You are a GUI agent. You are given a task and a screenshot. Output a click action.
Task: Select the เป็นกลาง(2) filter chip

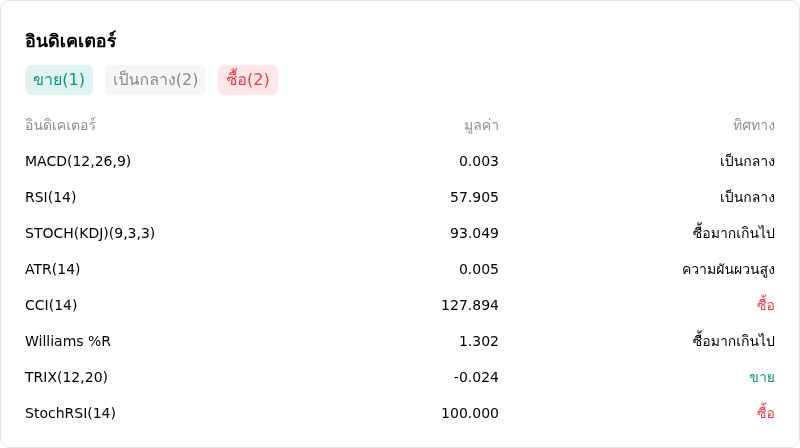pos(155,80)
